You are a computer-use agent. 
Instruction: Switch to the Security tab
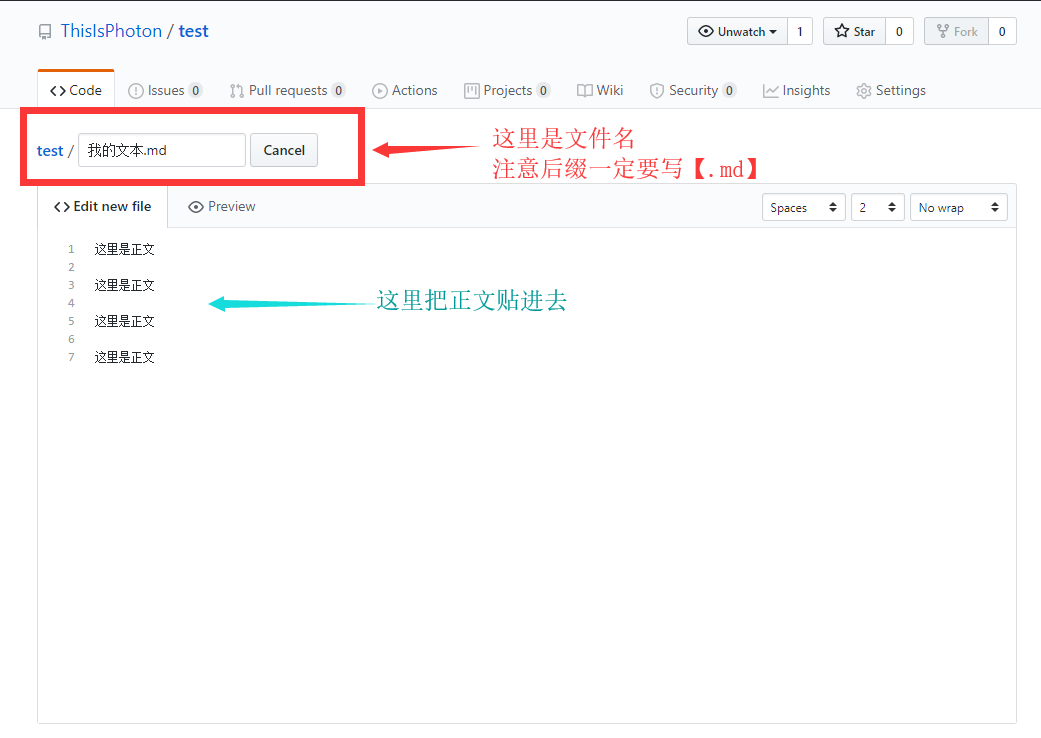693,90
